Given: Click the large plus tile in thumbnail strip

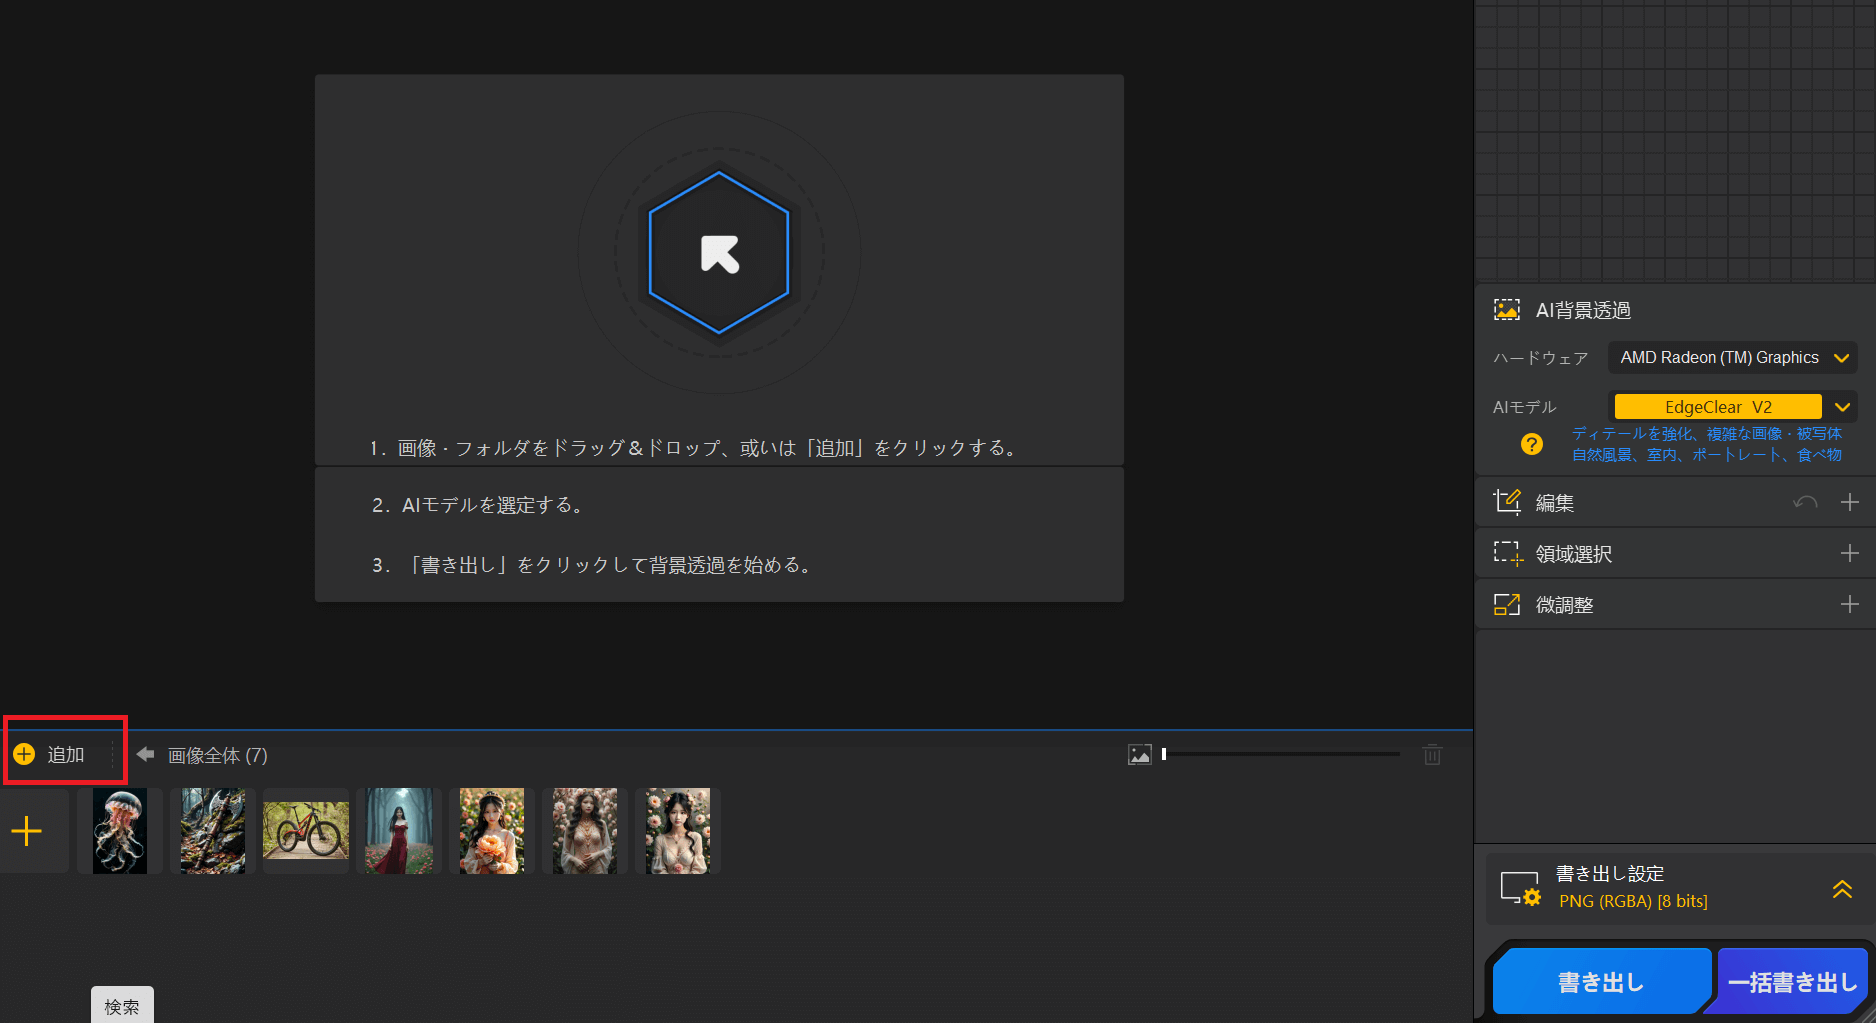Looking at the screenshot, I should [27, 831].
